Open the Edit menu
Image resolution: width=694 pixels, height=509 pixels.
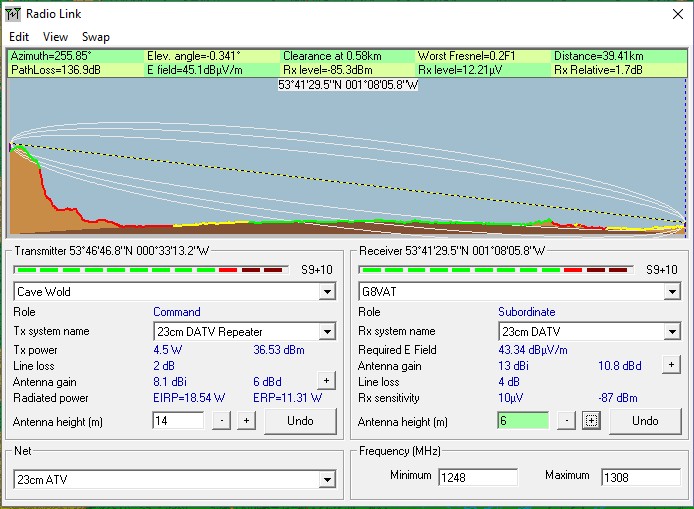click(x=19, y=37)
